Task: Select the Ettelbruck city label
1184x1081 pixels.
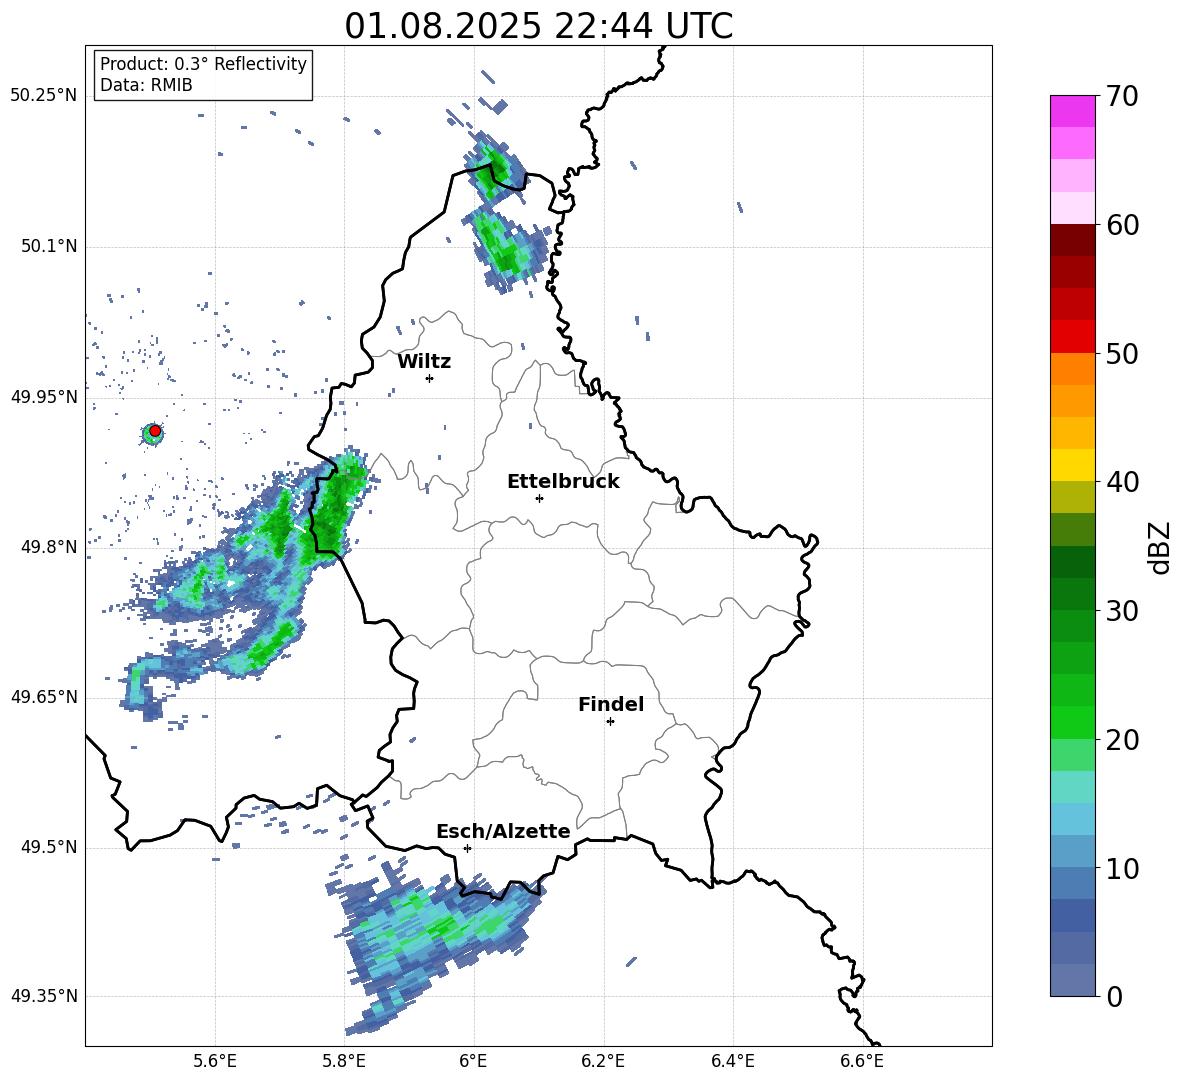Action: tap(563, 482)
